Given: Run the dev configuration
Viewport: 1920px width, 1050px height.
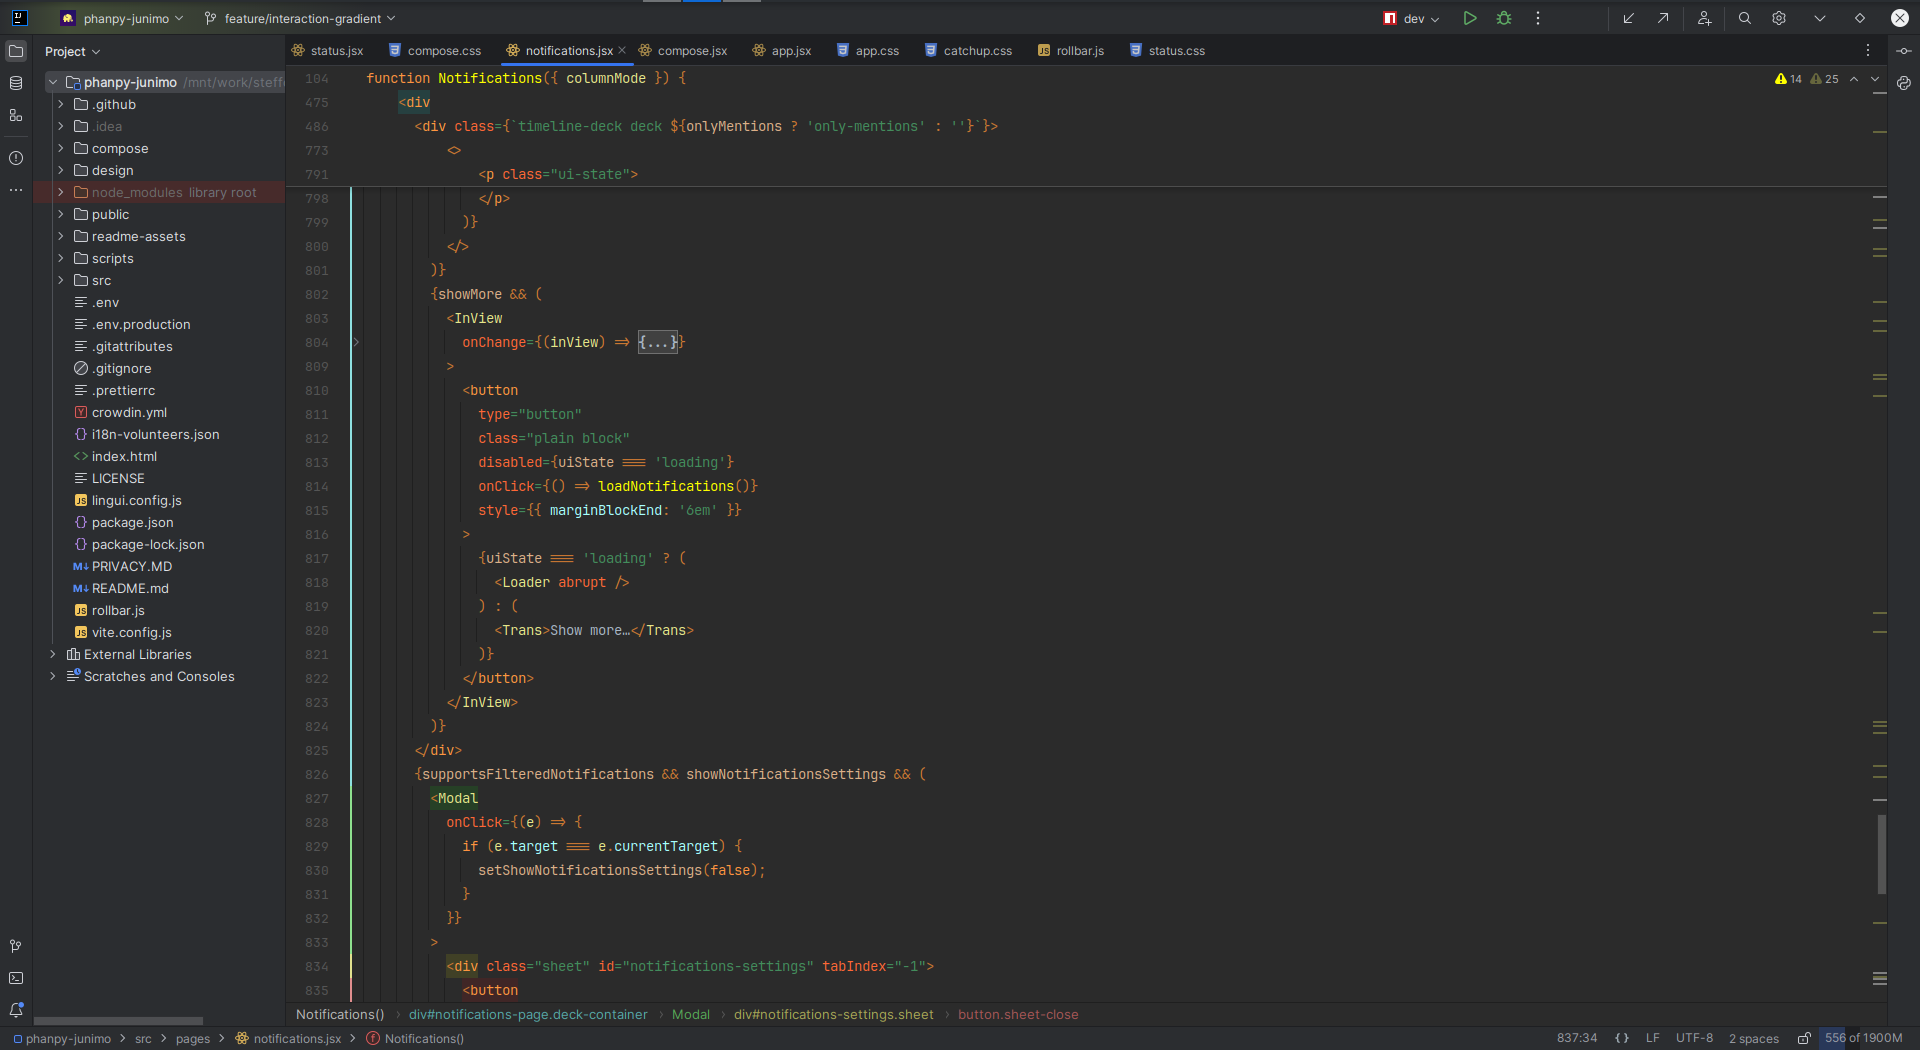Looking at the screenshot, I should pyautogui.click(x=1470, y=18).
